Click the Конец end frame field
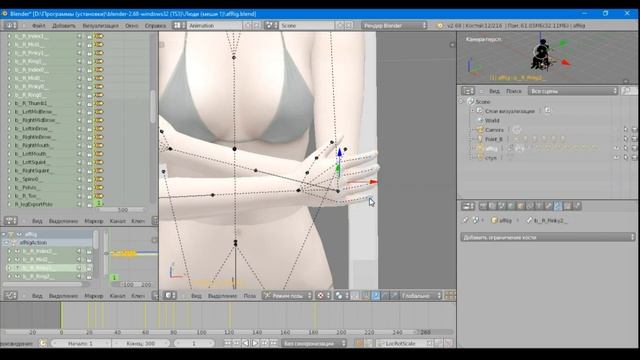This screenshot has width=640, height=360. point(141,344)
